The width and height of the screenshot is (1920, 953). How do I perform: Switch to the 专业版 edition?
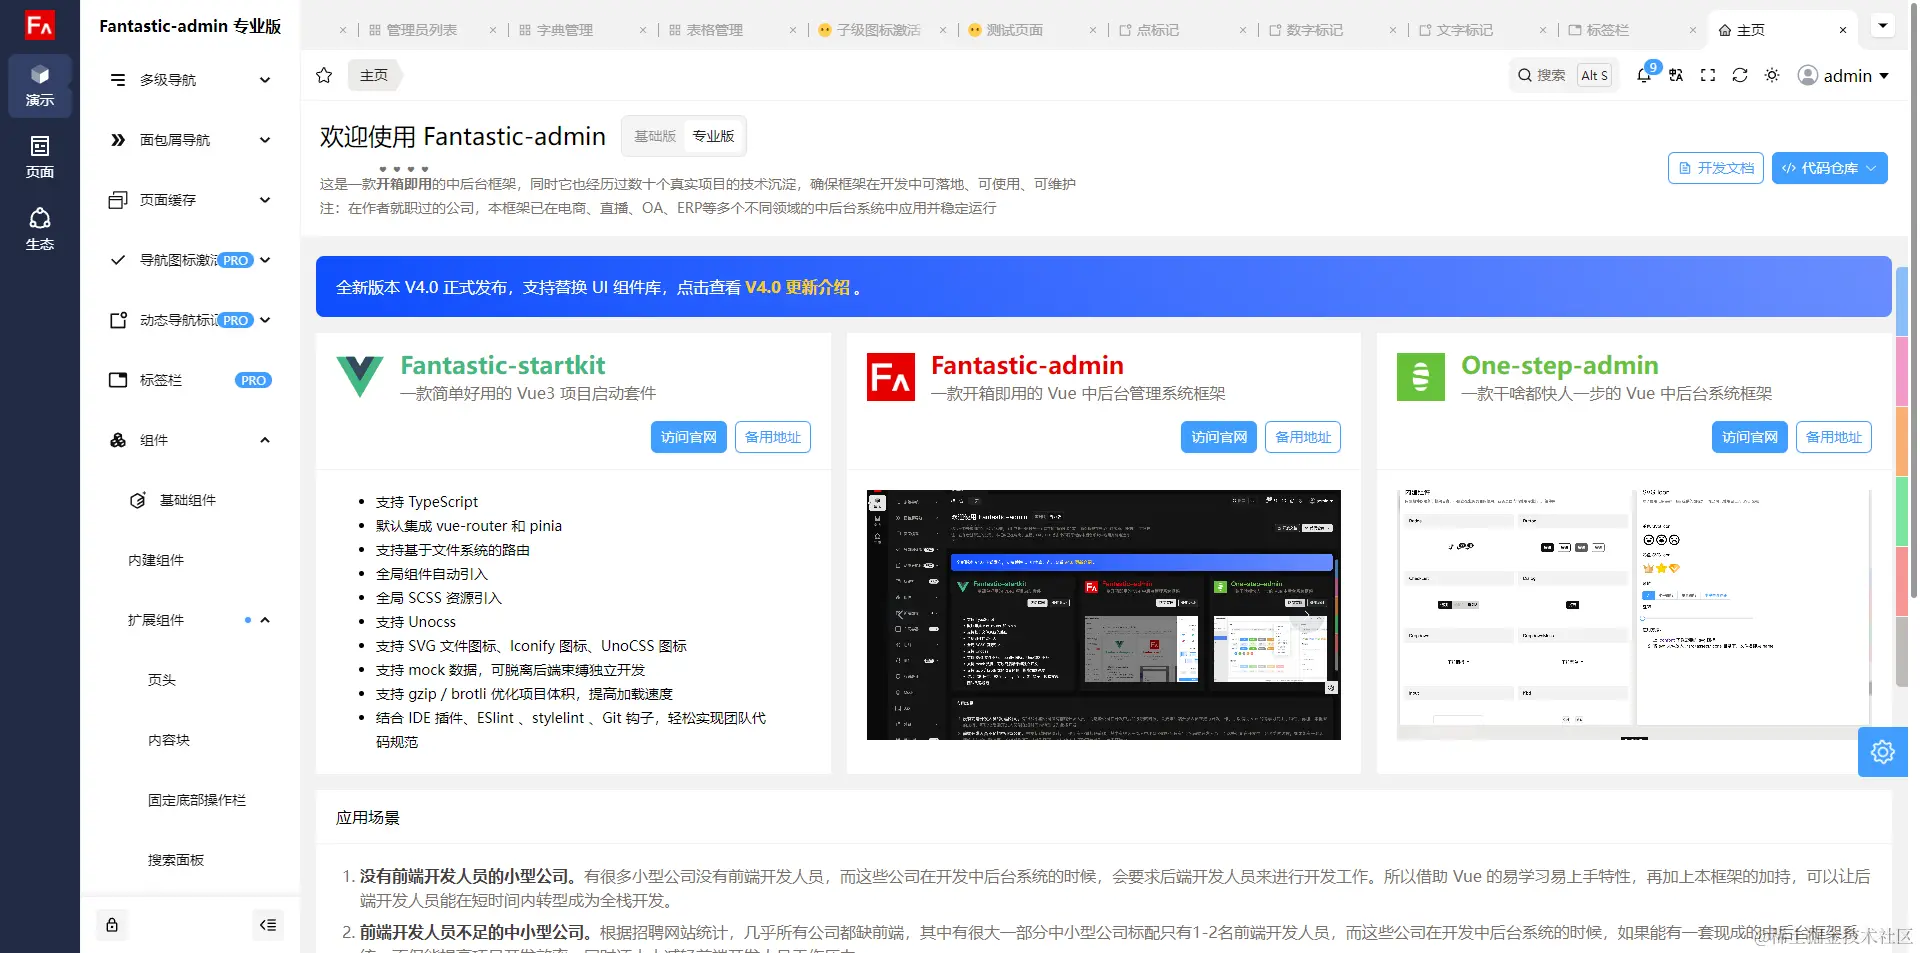pos(713,136)
